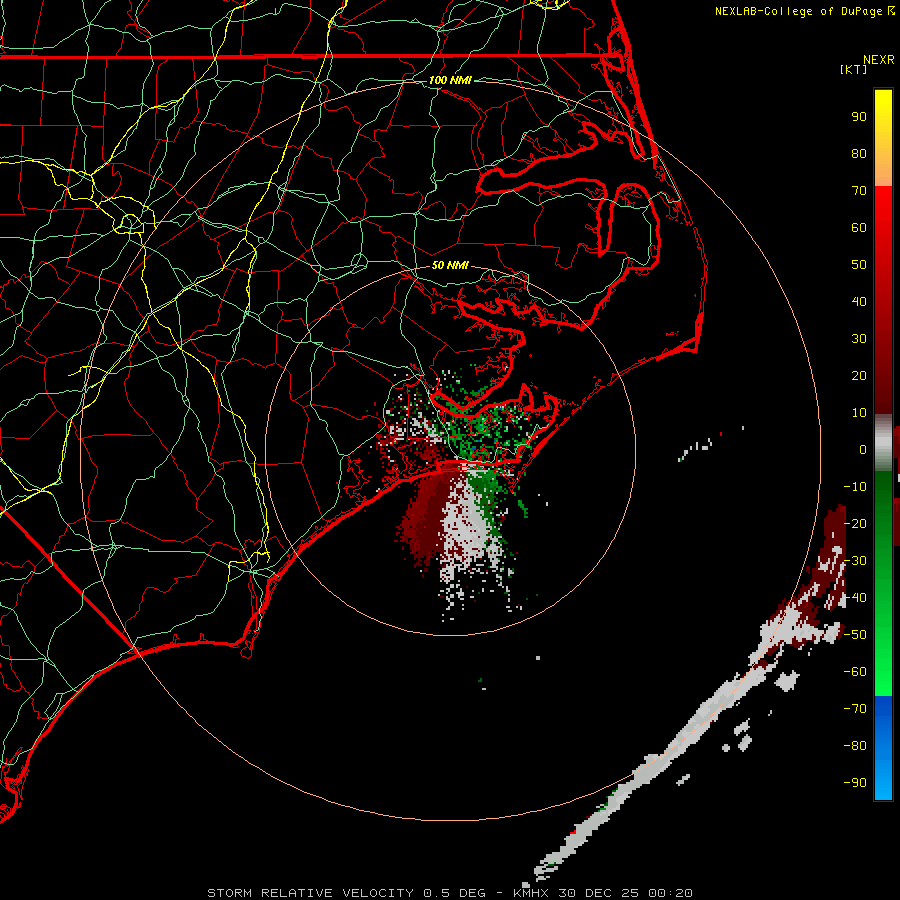This screenshot has height=900, width=900.
Task: Click the KMHX station identifier in caption
Action: pos(532,893)
